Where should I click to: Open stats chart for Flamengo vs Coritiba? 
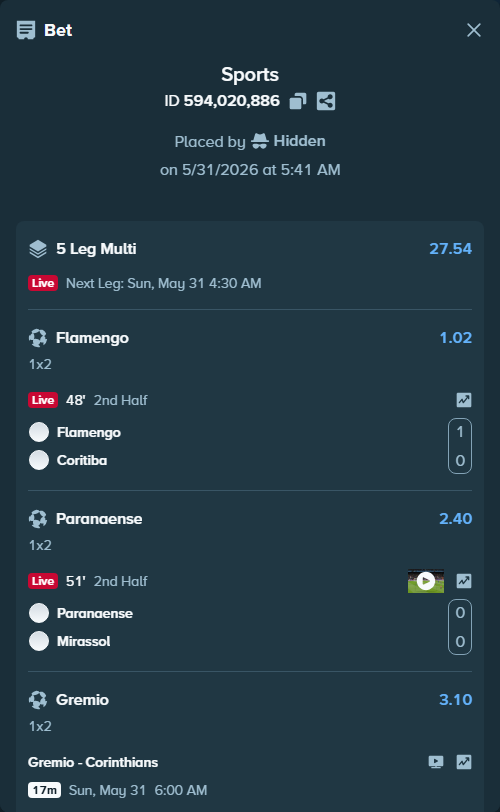[x=464, y=400]
